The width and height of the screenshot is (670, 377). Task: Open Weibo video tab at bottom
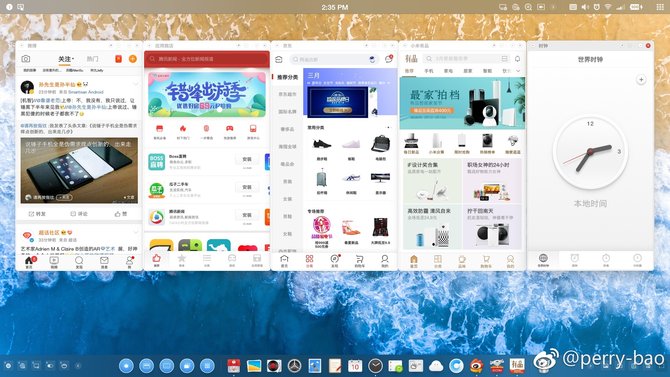point(54,262)
